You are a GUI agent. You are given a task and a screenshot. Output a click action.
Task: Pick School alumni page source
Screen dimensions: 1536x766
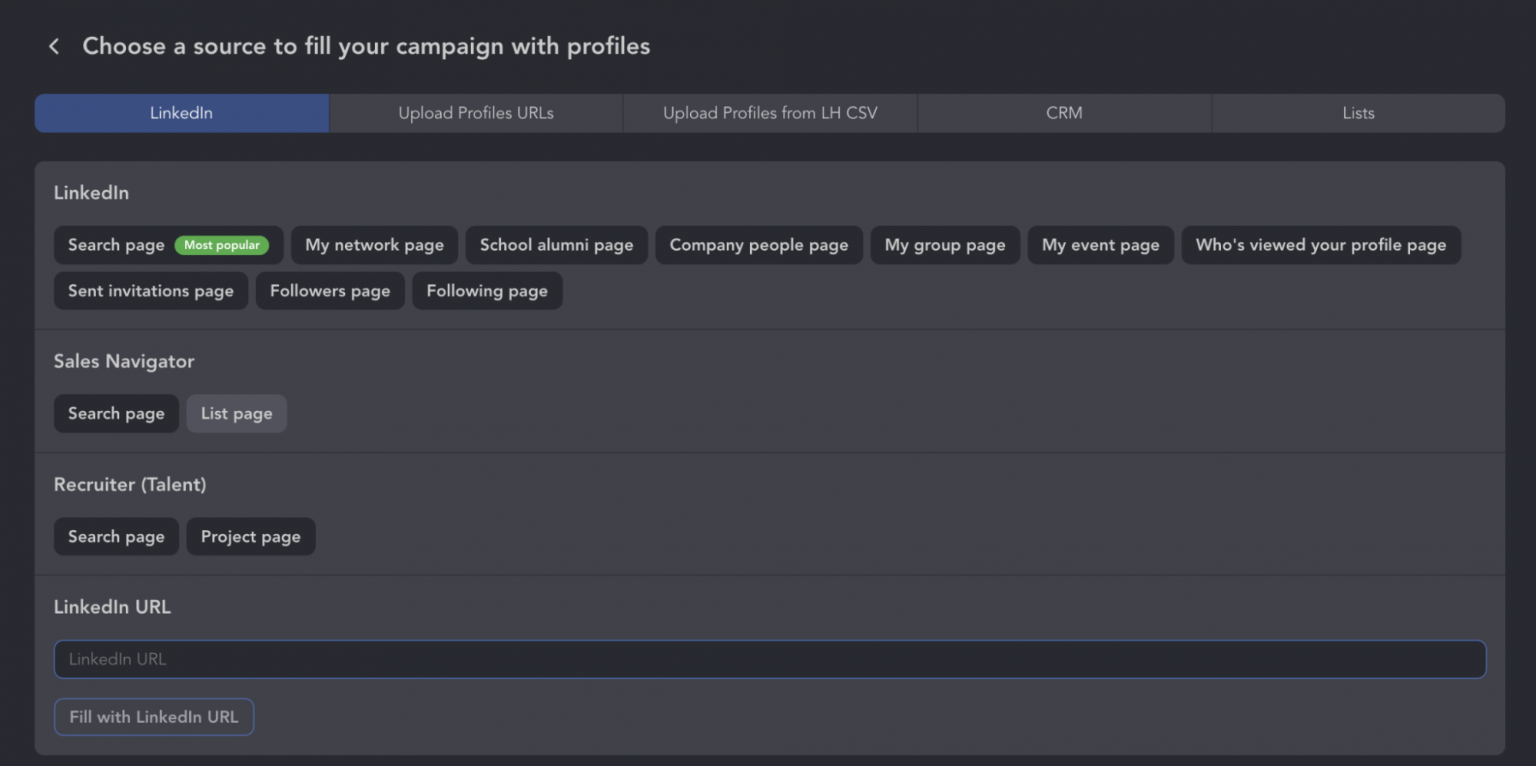tap(556, 245)
